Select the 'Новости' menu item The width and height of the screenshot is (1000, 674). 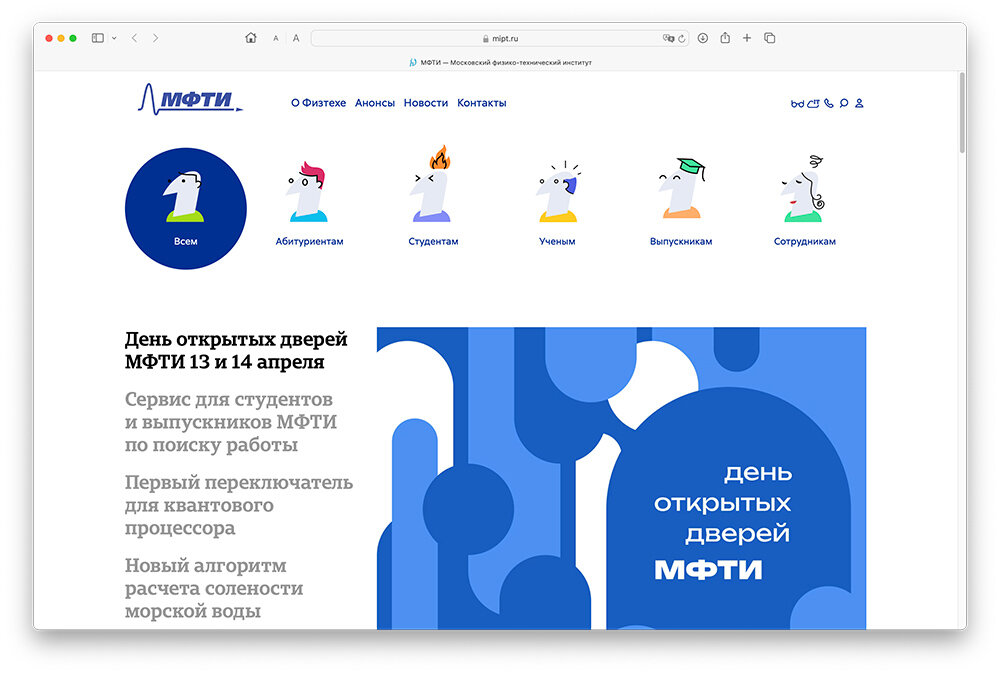pos(424,102)
